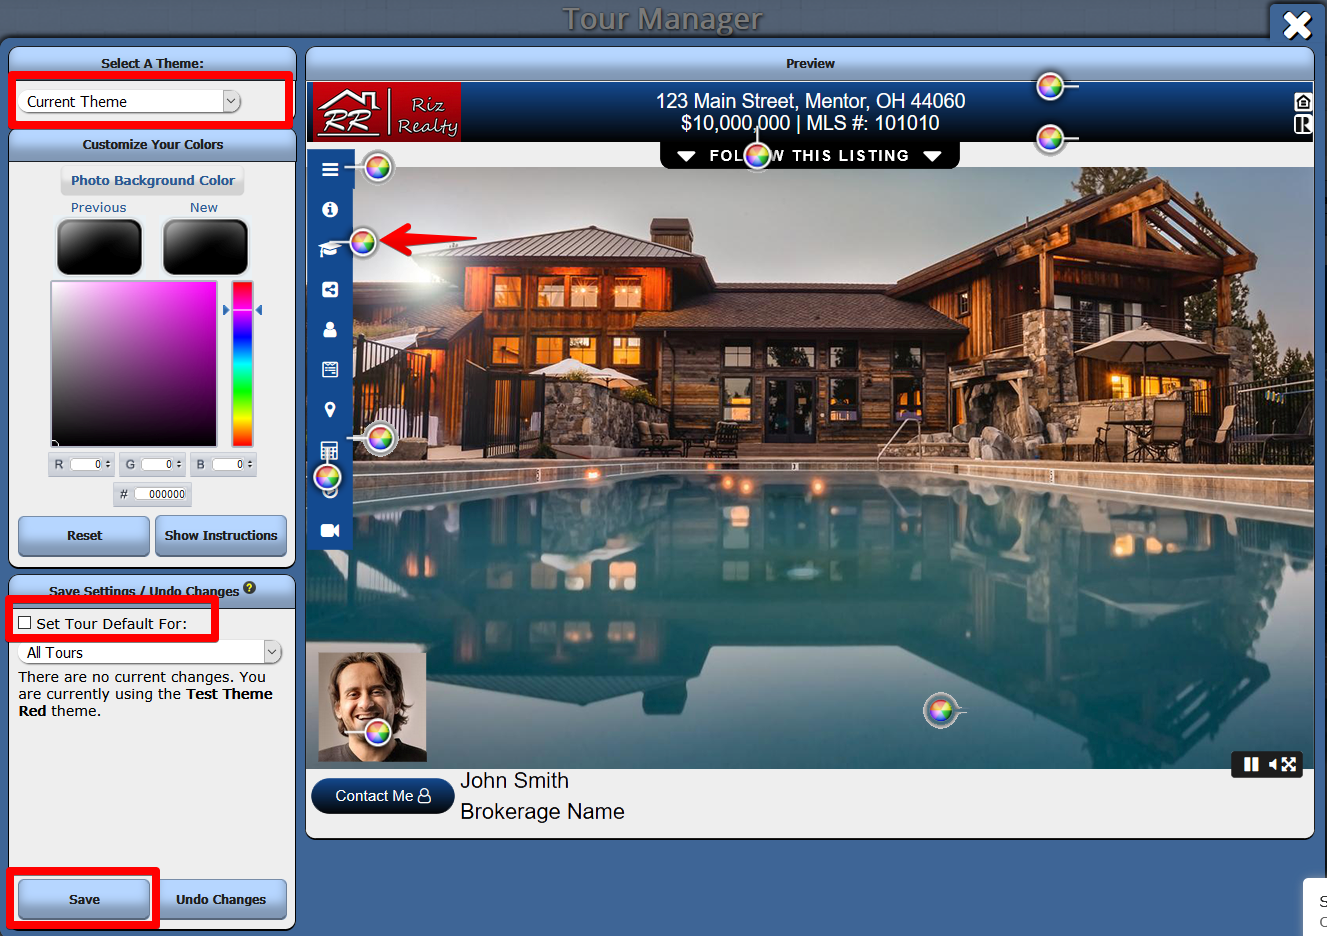
Task: Click the share icon in sidebar
Action: 330,290
